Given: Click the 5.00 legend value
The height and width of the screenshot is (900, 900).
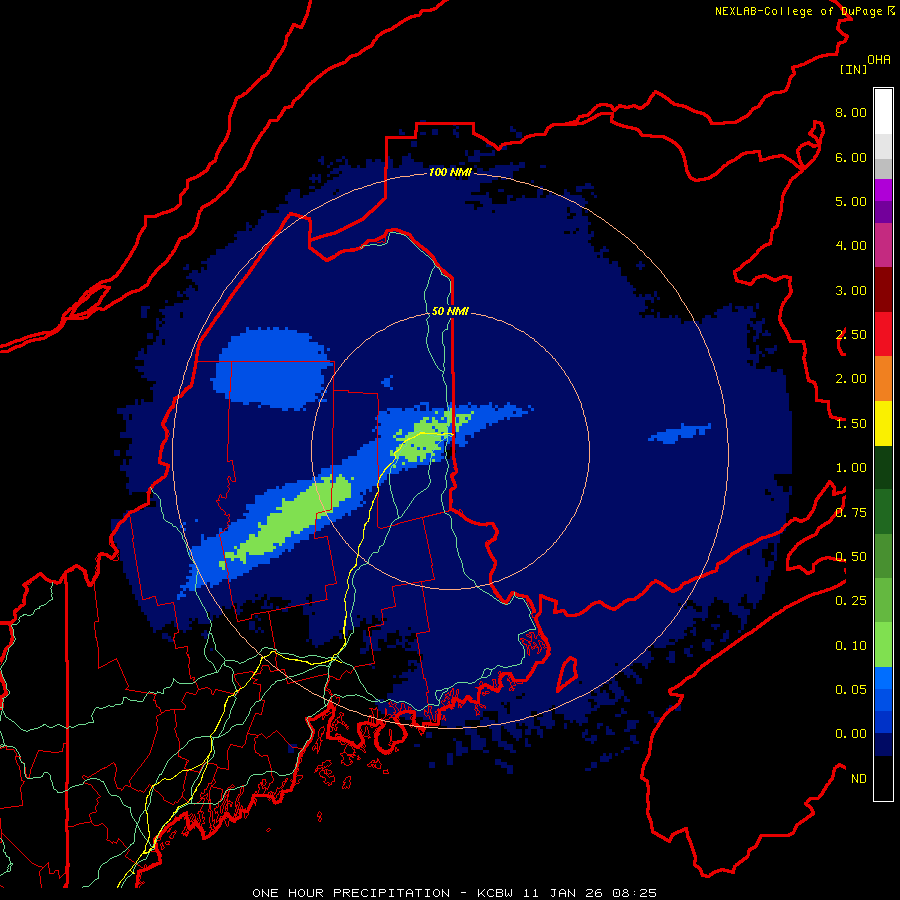Looking at the screenshot, I should pyautogui.click(x=851, y=201).
